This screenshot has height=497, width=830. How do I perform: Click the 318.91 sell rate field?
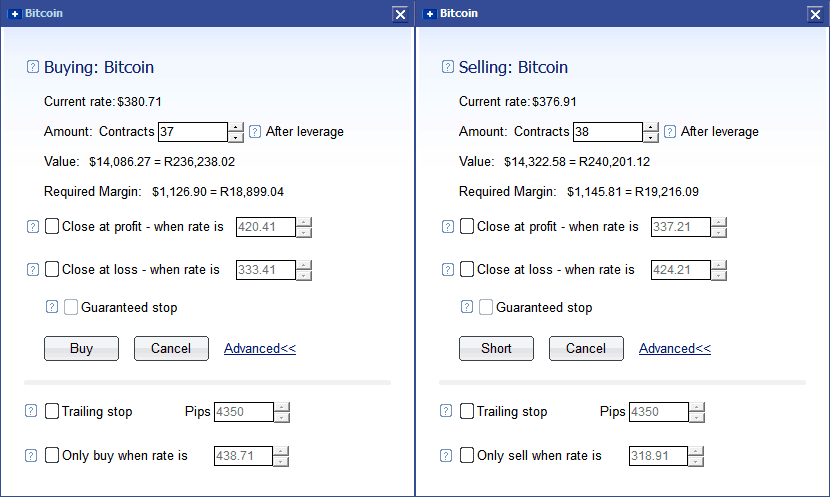pyautogui.click(x=658, y=456)
